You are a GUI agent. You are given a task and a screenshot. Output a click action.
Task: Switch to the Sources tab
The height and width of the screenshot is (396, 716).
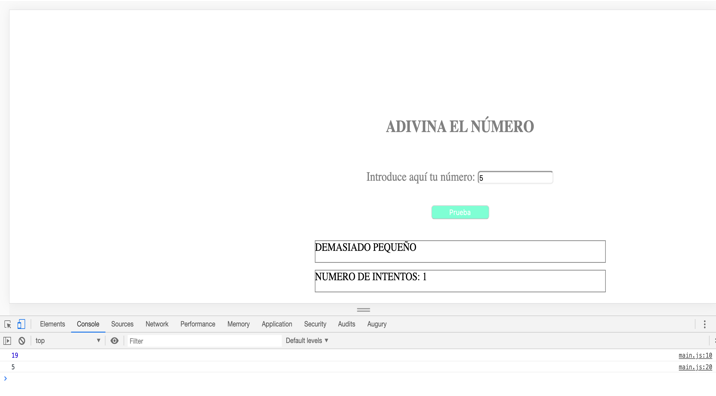(x=122, y=324)
